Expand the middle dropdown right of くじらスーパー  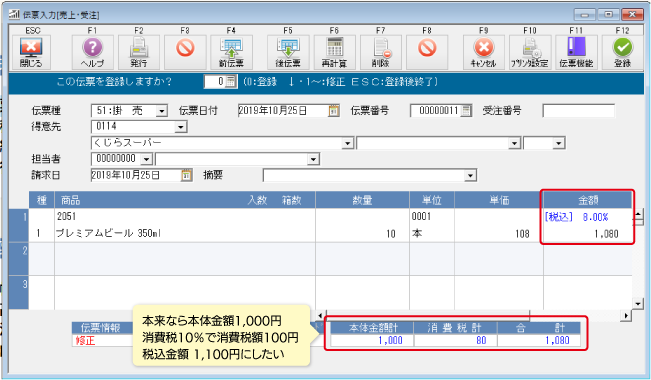[x=515, y=143]
